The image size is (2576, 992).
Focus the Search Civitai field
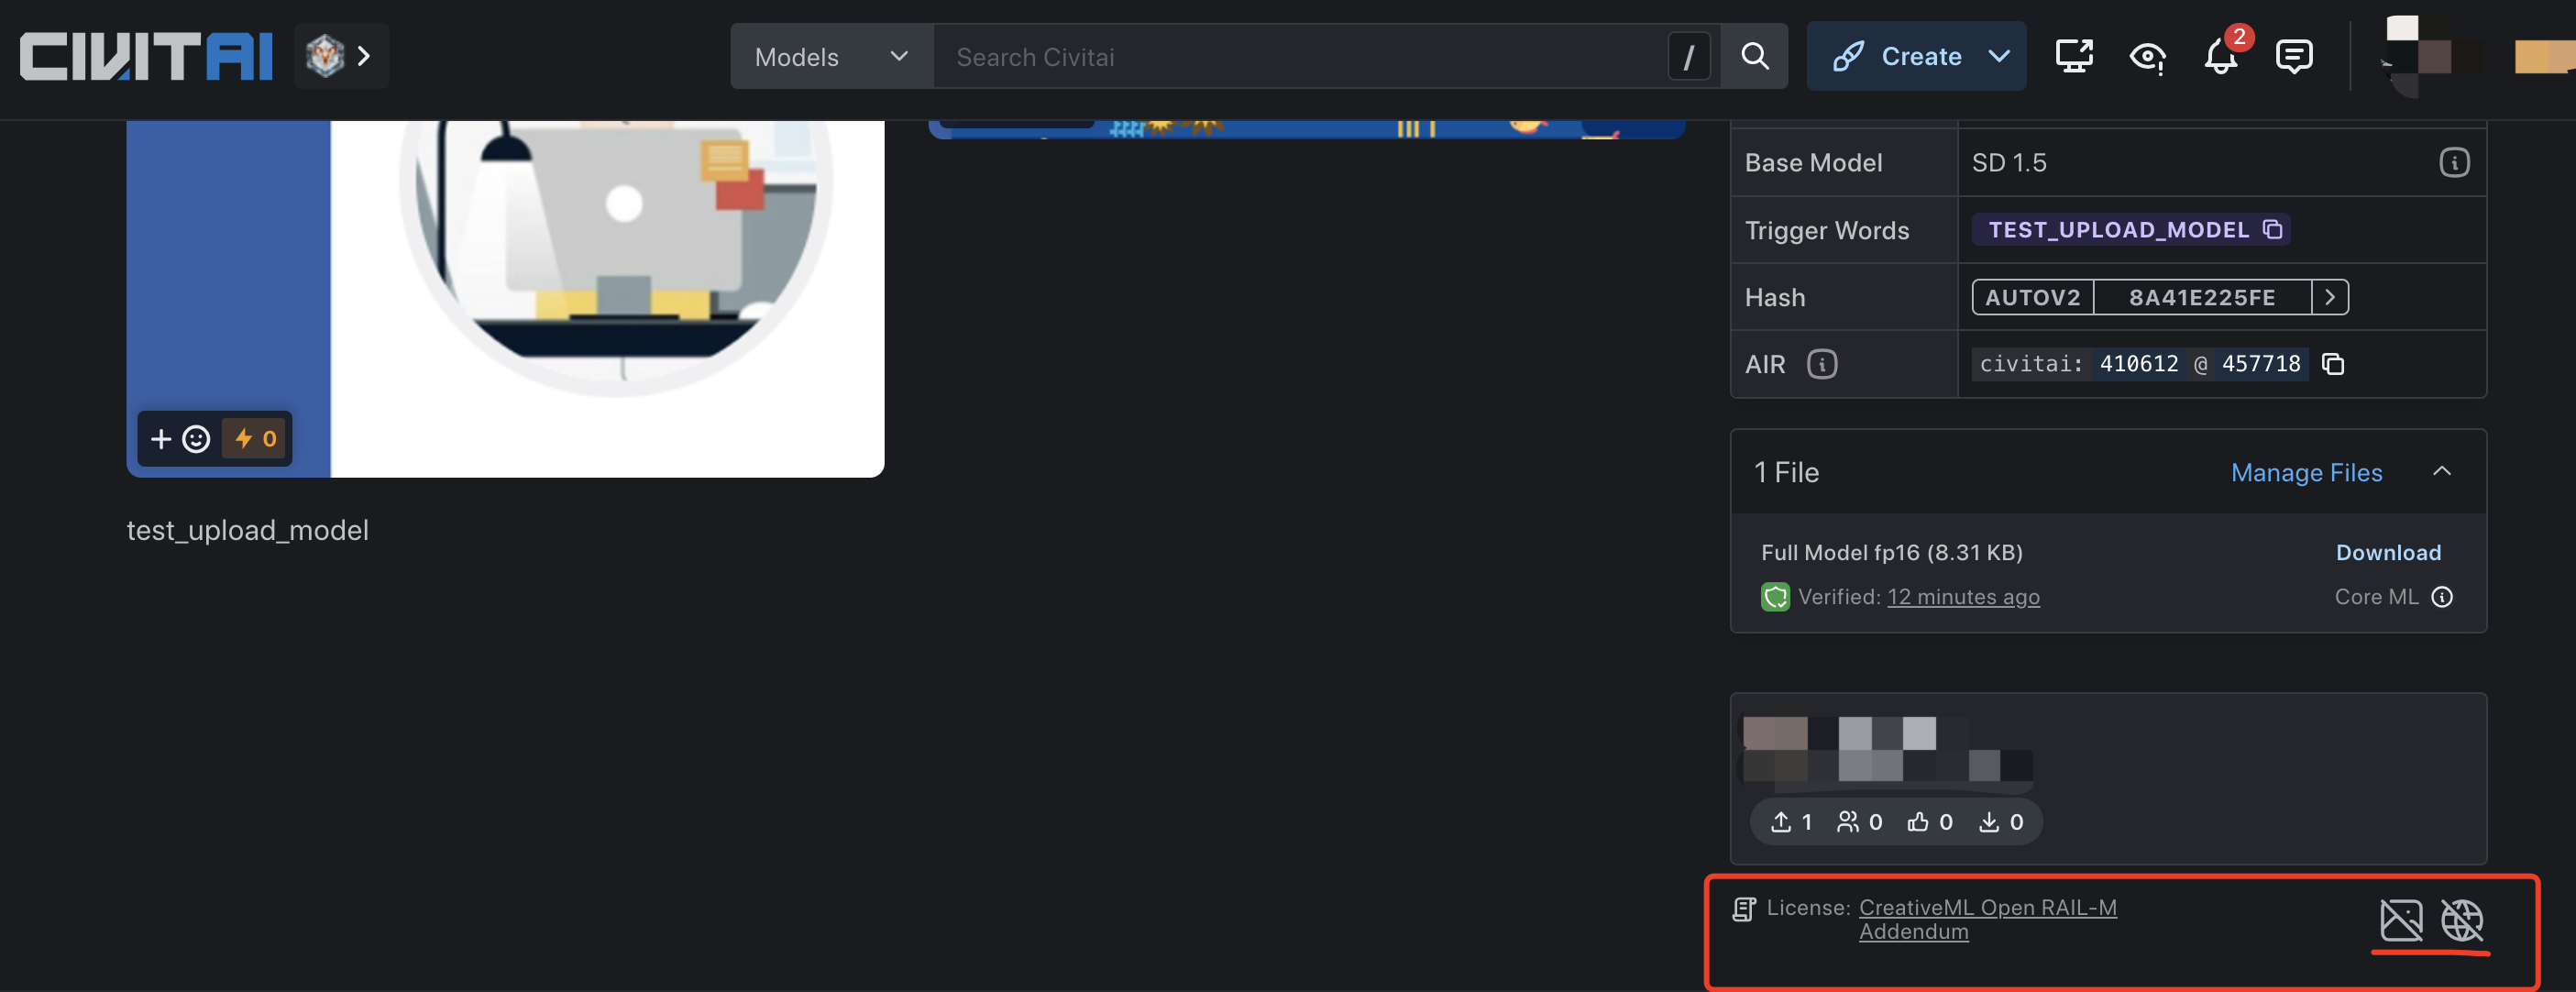coord(1300,57)
